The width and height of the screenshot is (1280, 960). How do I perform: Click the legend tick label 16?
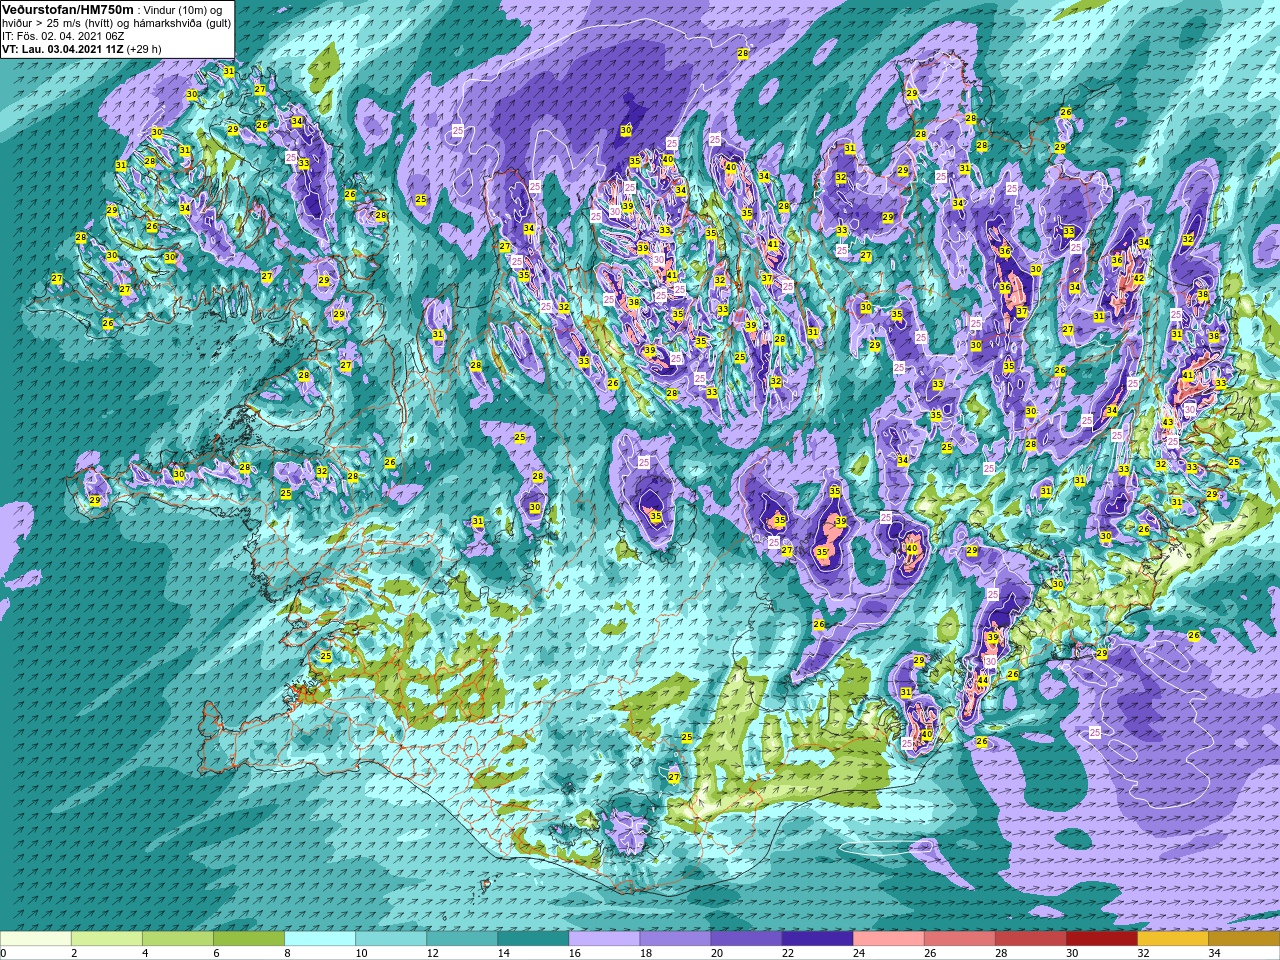pos(576,953)
